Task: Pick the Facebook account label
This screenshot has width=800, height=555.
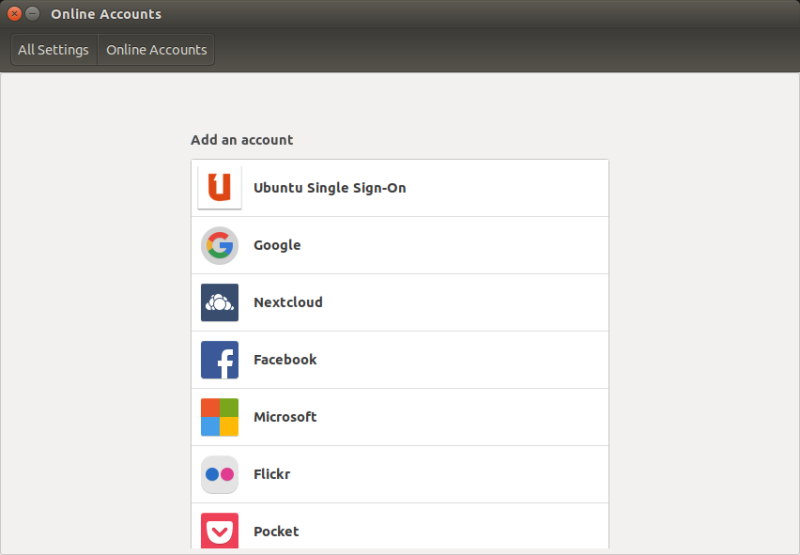Action: click(x=285, y=360)
